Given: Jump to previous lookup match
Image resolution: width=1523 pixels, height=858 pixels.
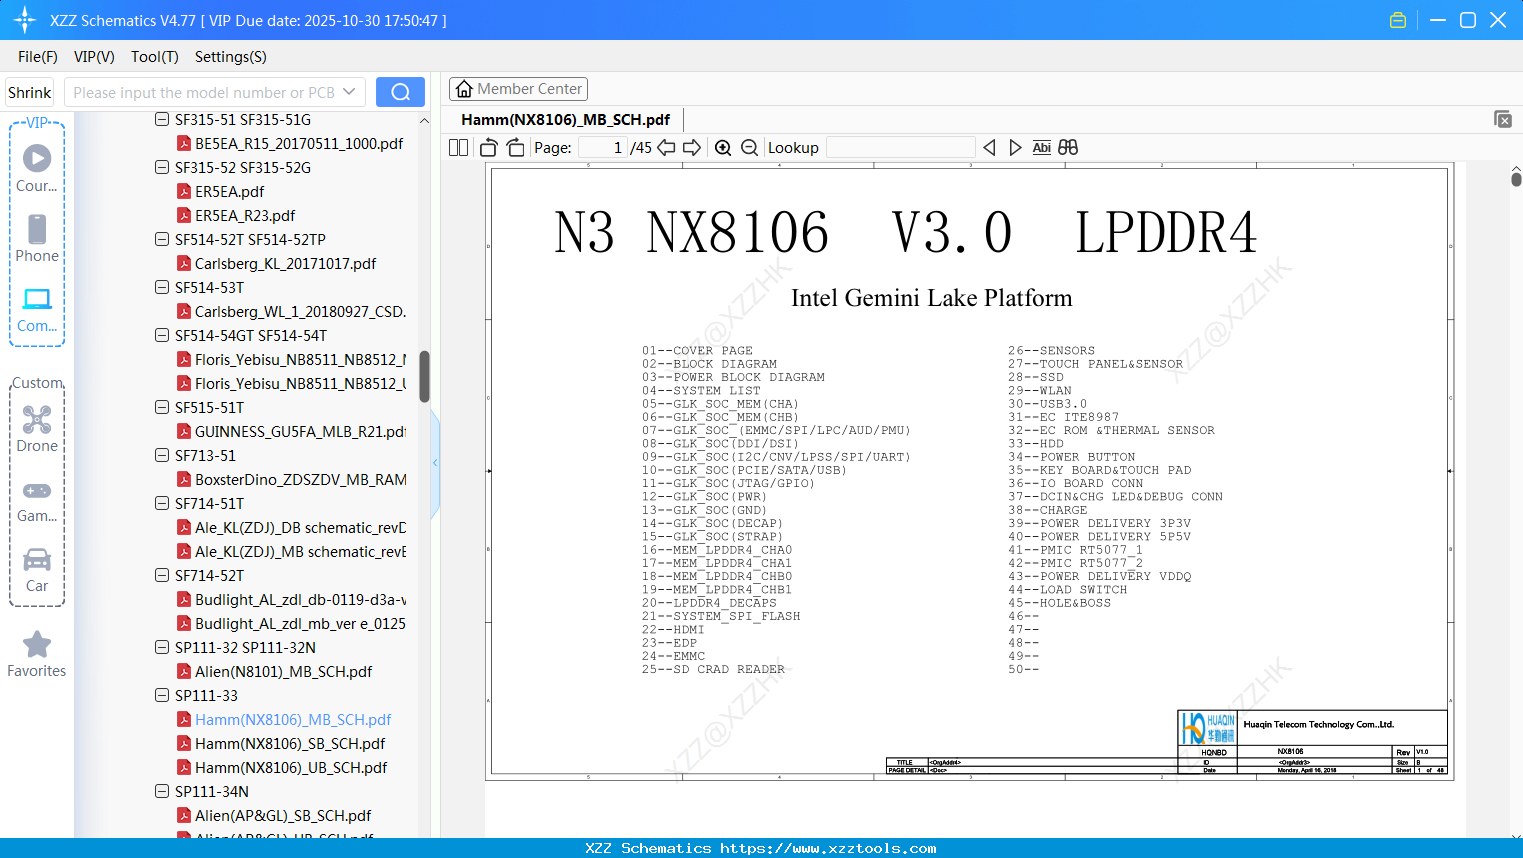Looking at the screenshot, I should (x=989, y=148).
